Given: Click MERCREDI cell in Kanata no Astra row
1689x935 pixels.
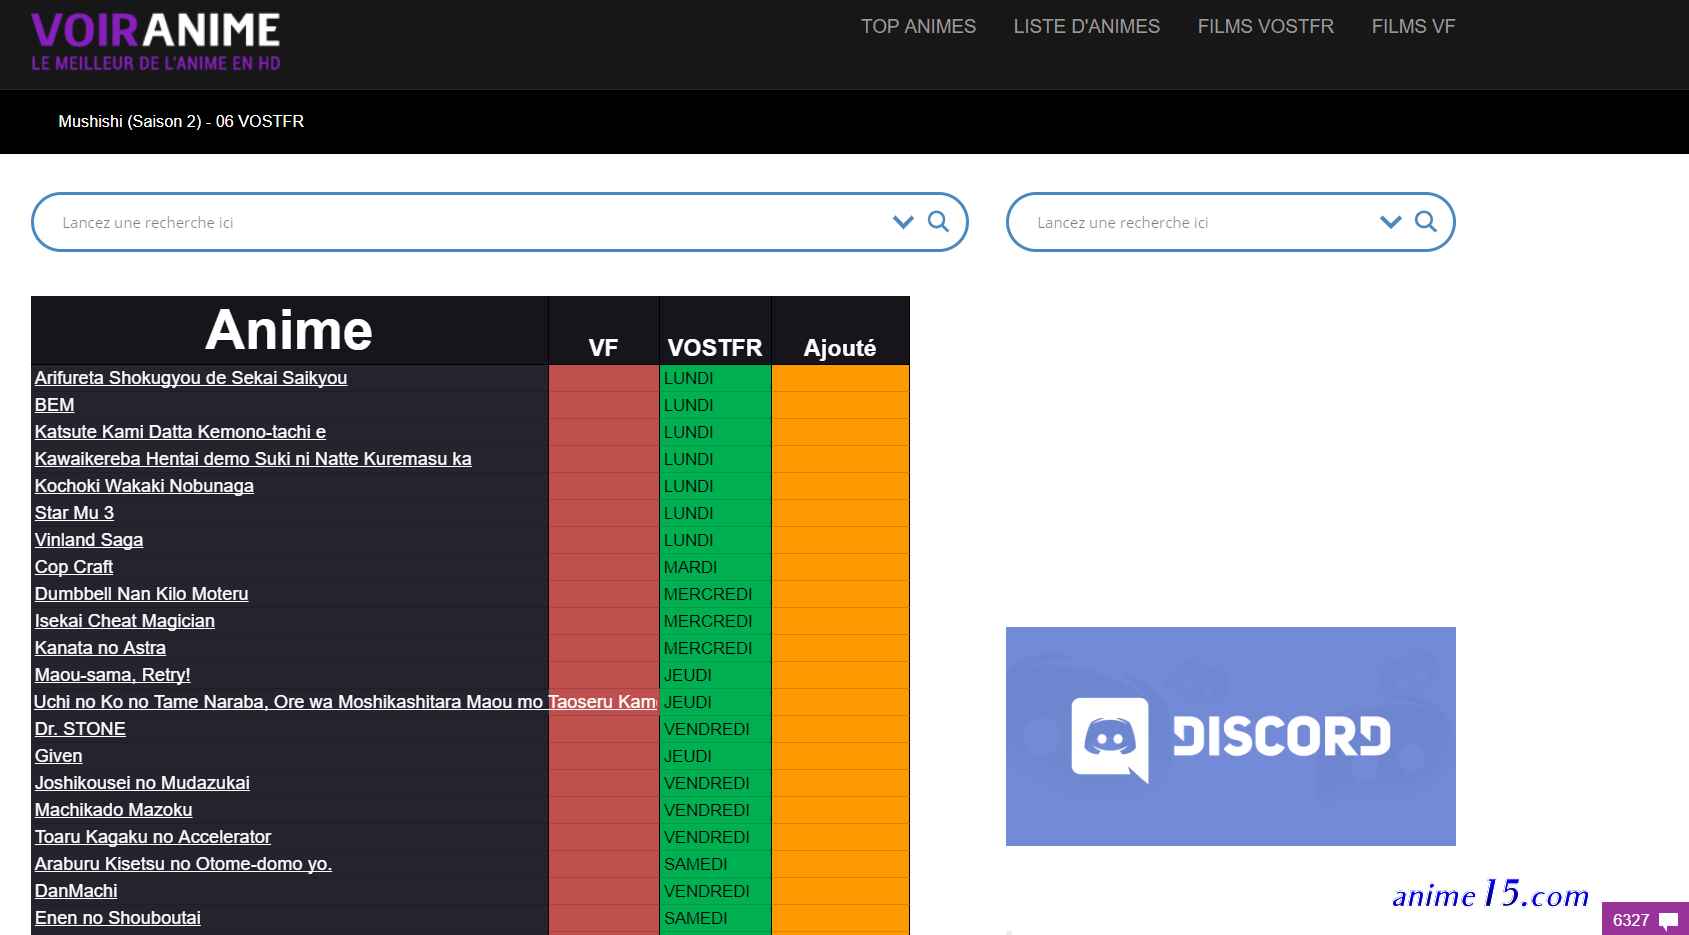Looking at the screenshot, I should click(715, 648).
